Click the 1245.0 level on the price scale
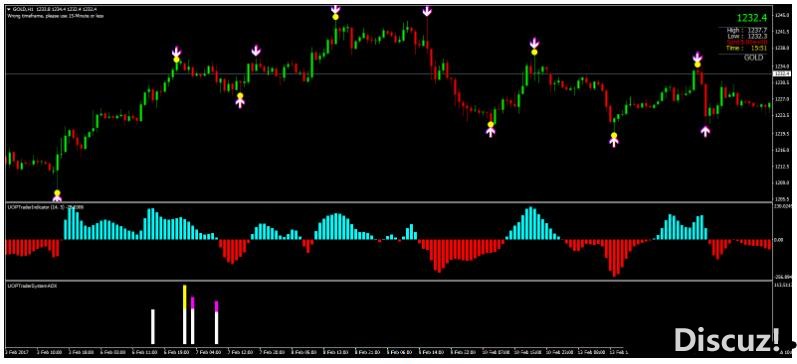This screenshot has height=364, width=797. 781,15
